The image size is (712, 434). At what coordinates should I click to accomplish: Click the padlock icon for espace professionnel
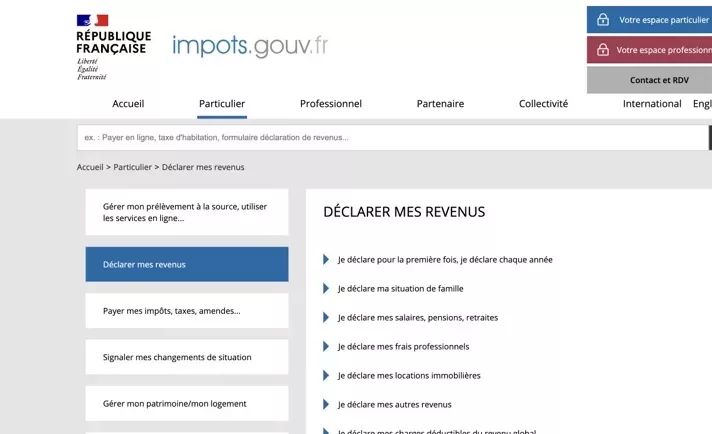click(x=602, y=49)
